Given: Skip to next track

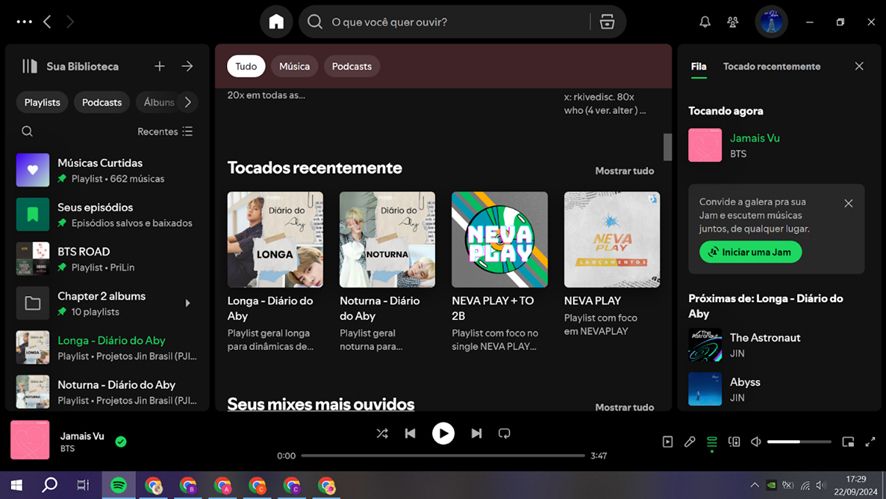Looking at the screenshot, I should (x=476, y=433).
